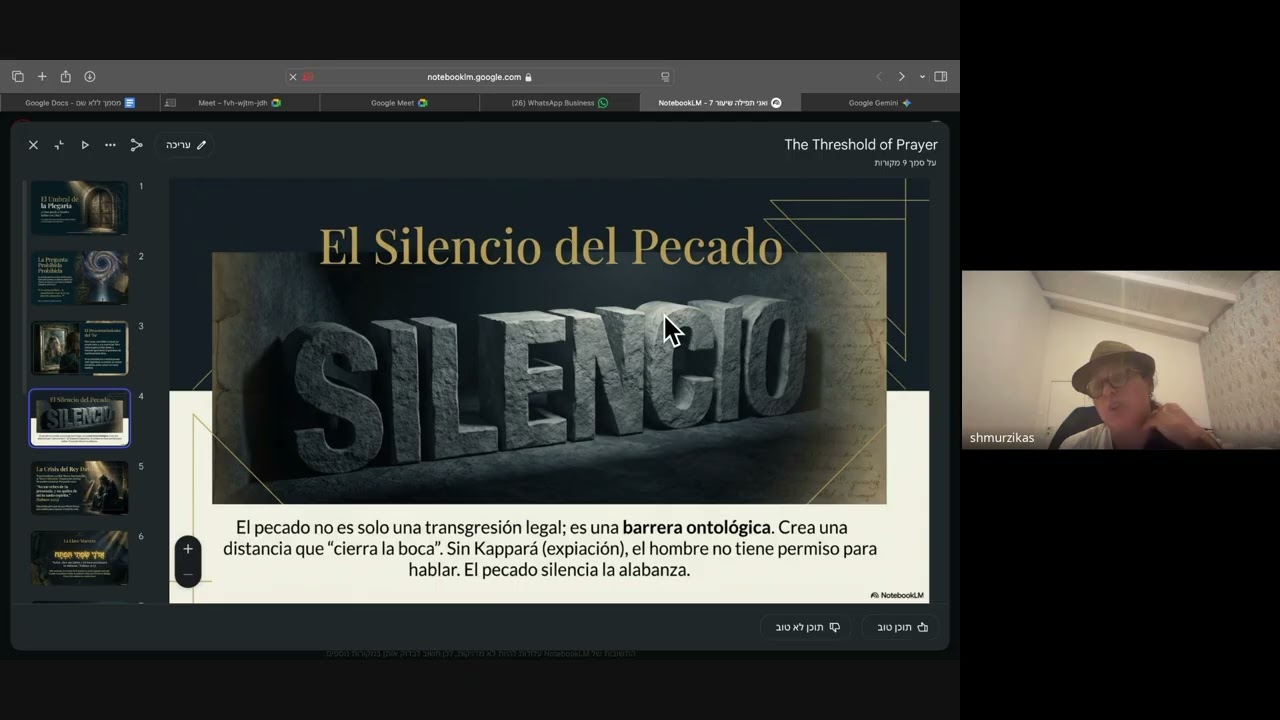Select slide 4 thumbnail El Silencio del Pecado
This screenshot has height=720, width=1280.
point(79,417)
